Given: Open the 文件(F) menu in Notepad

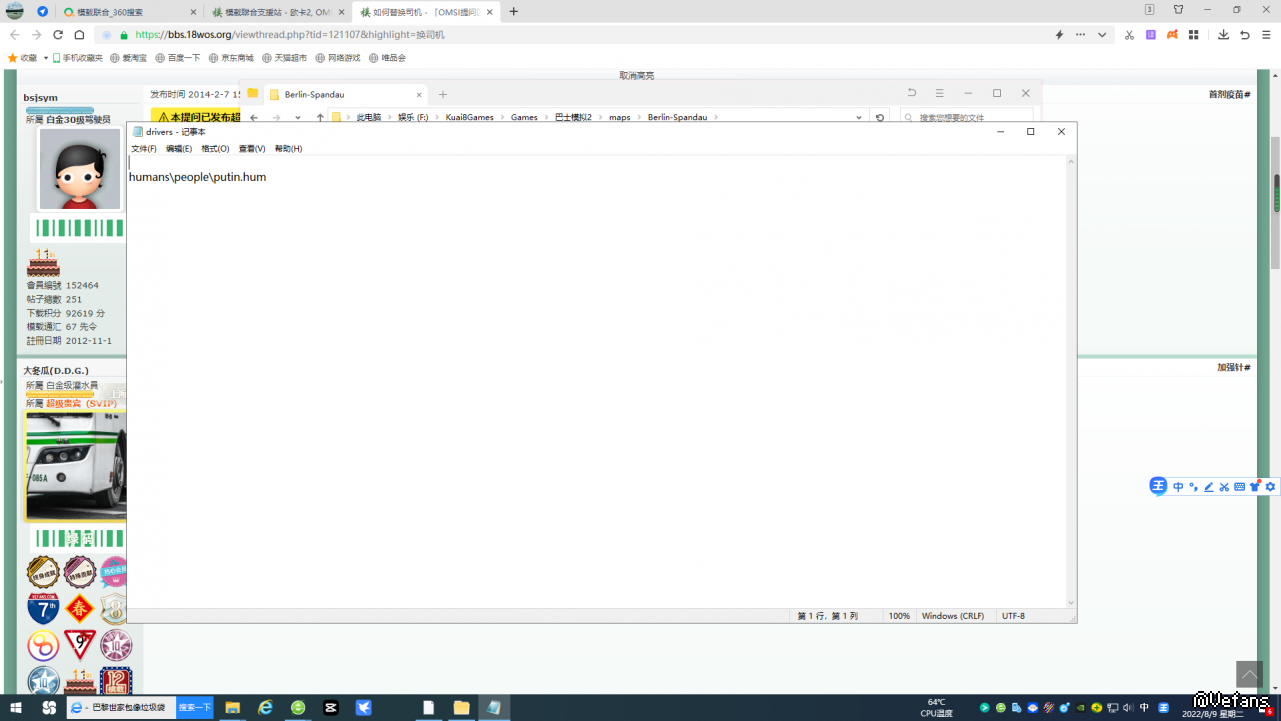Looking at the screenshot, I should tap(144, 149).
